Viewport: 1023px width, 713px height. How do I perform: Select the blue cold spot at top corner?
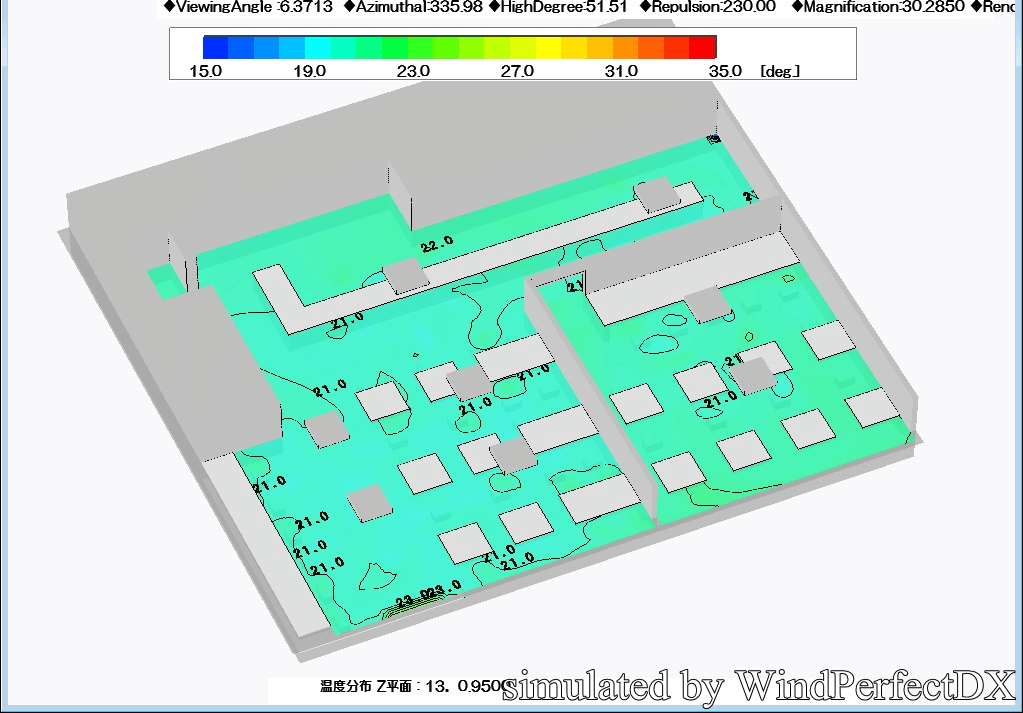click(713, 138)
